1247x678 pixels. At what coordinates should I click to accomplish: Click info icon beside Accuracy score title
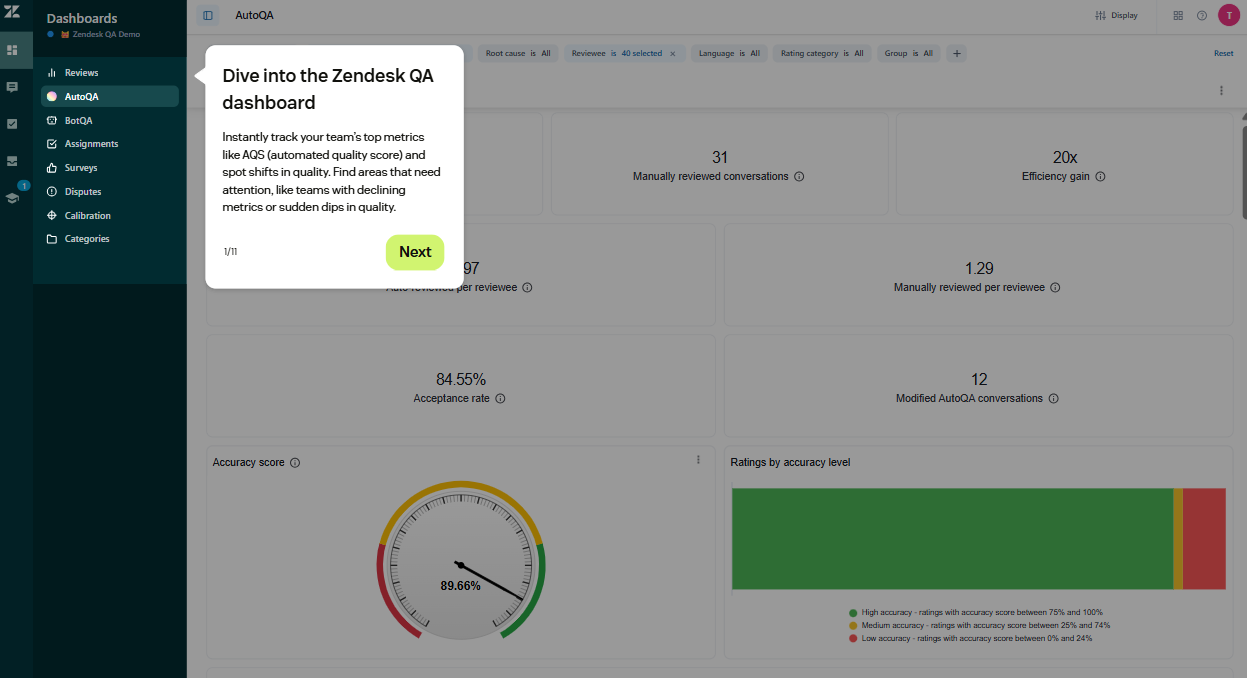(x=295, y=463)
